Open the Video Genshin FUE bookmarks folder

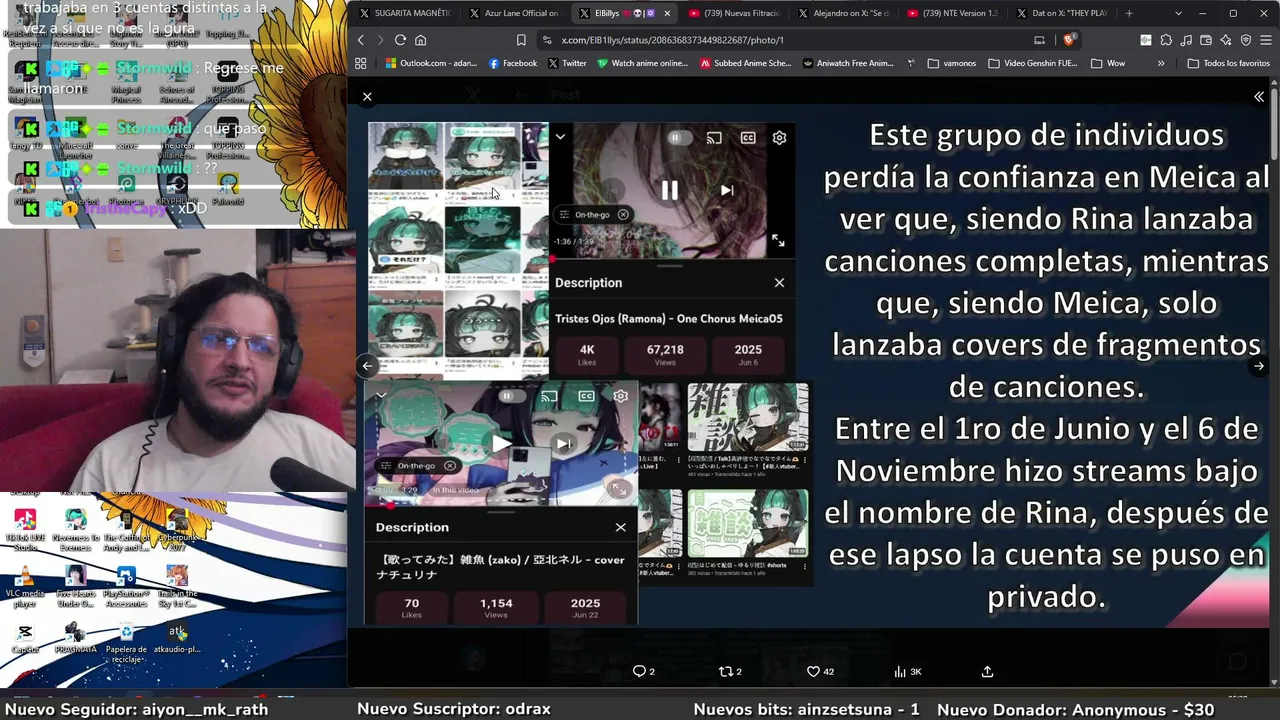click(x=1033, y=63)
